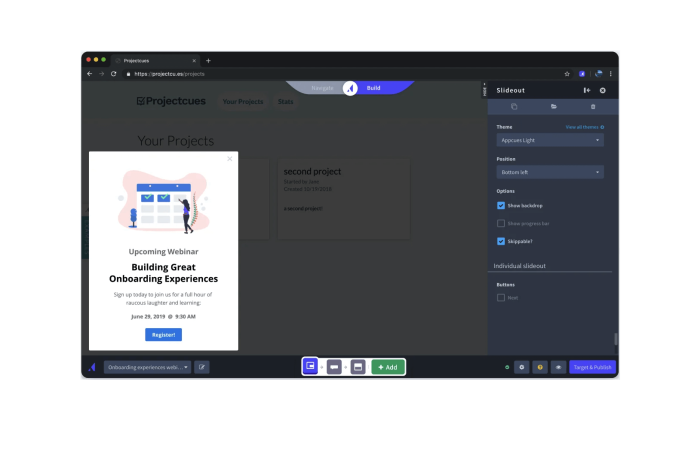This screenshot has height=451, width=700.
Task: Select the third step icon
Action: pyautogui.click(x=358, y=367)
